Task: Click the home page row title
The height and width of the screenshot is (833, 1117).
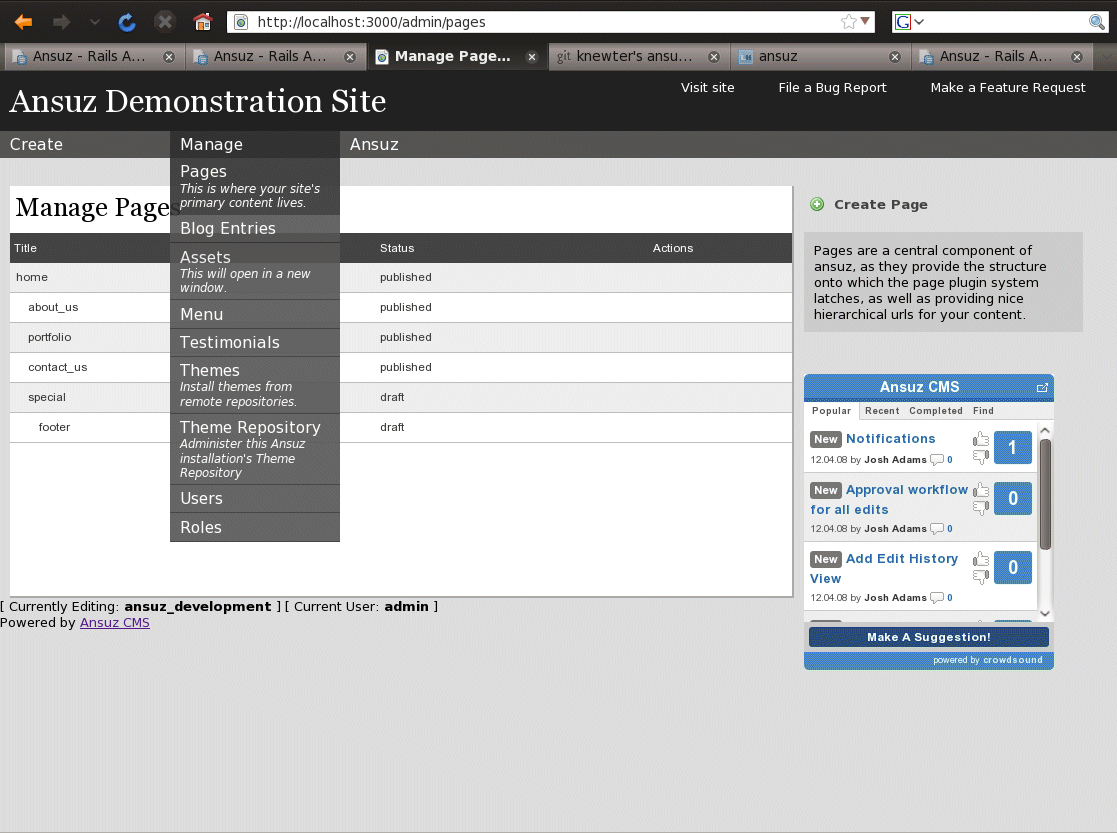Action: pos(32,277)
